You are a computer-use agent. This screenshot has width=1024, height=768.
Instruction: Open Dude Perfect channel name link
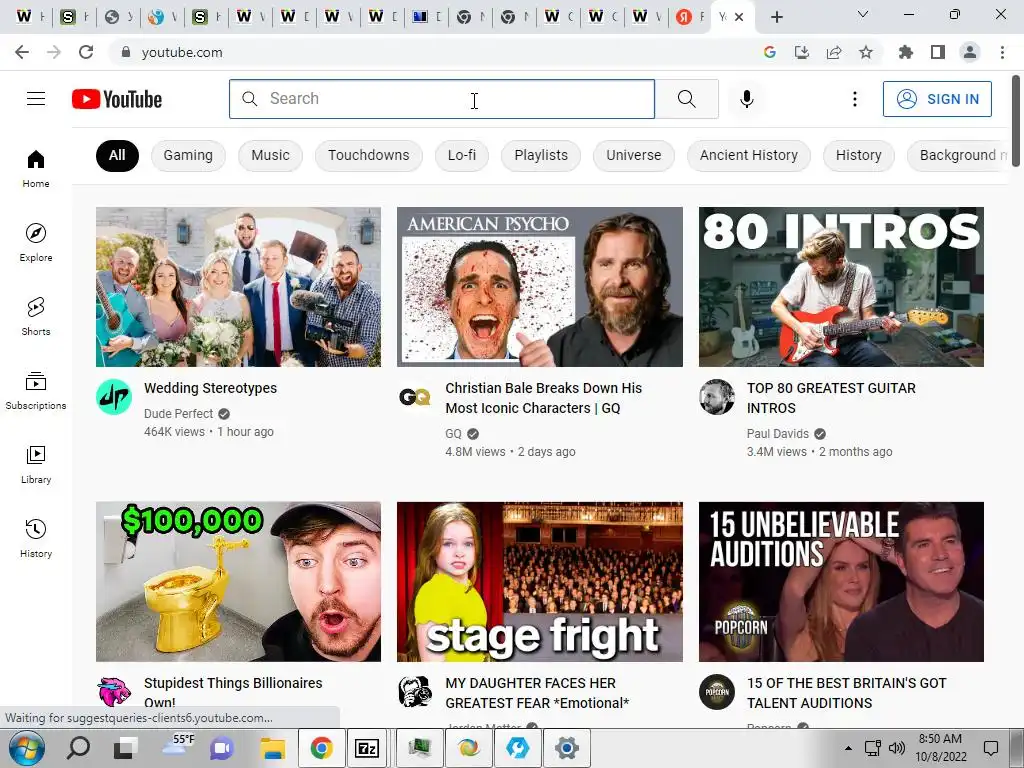[x=178, y=413]
